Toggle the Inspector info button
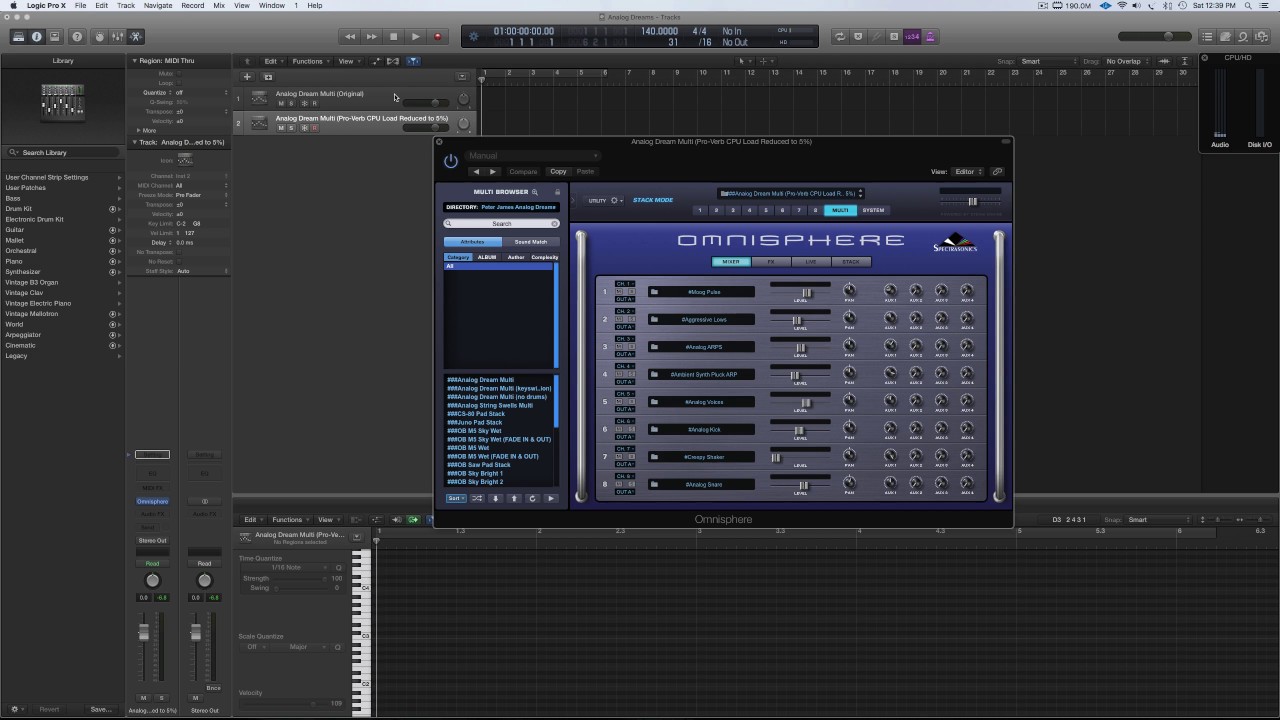This screenshot has height=720, width=1280. (37, 37)
